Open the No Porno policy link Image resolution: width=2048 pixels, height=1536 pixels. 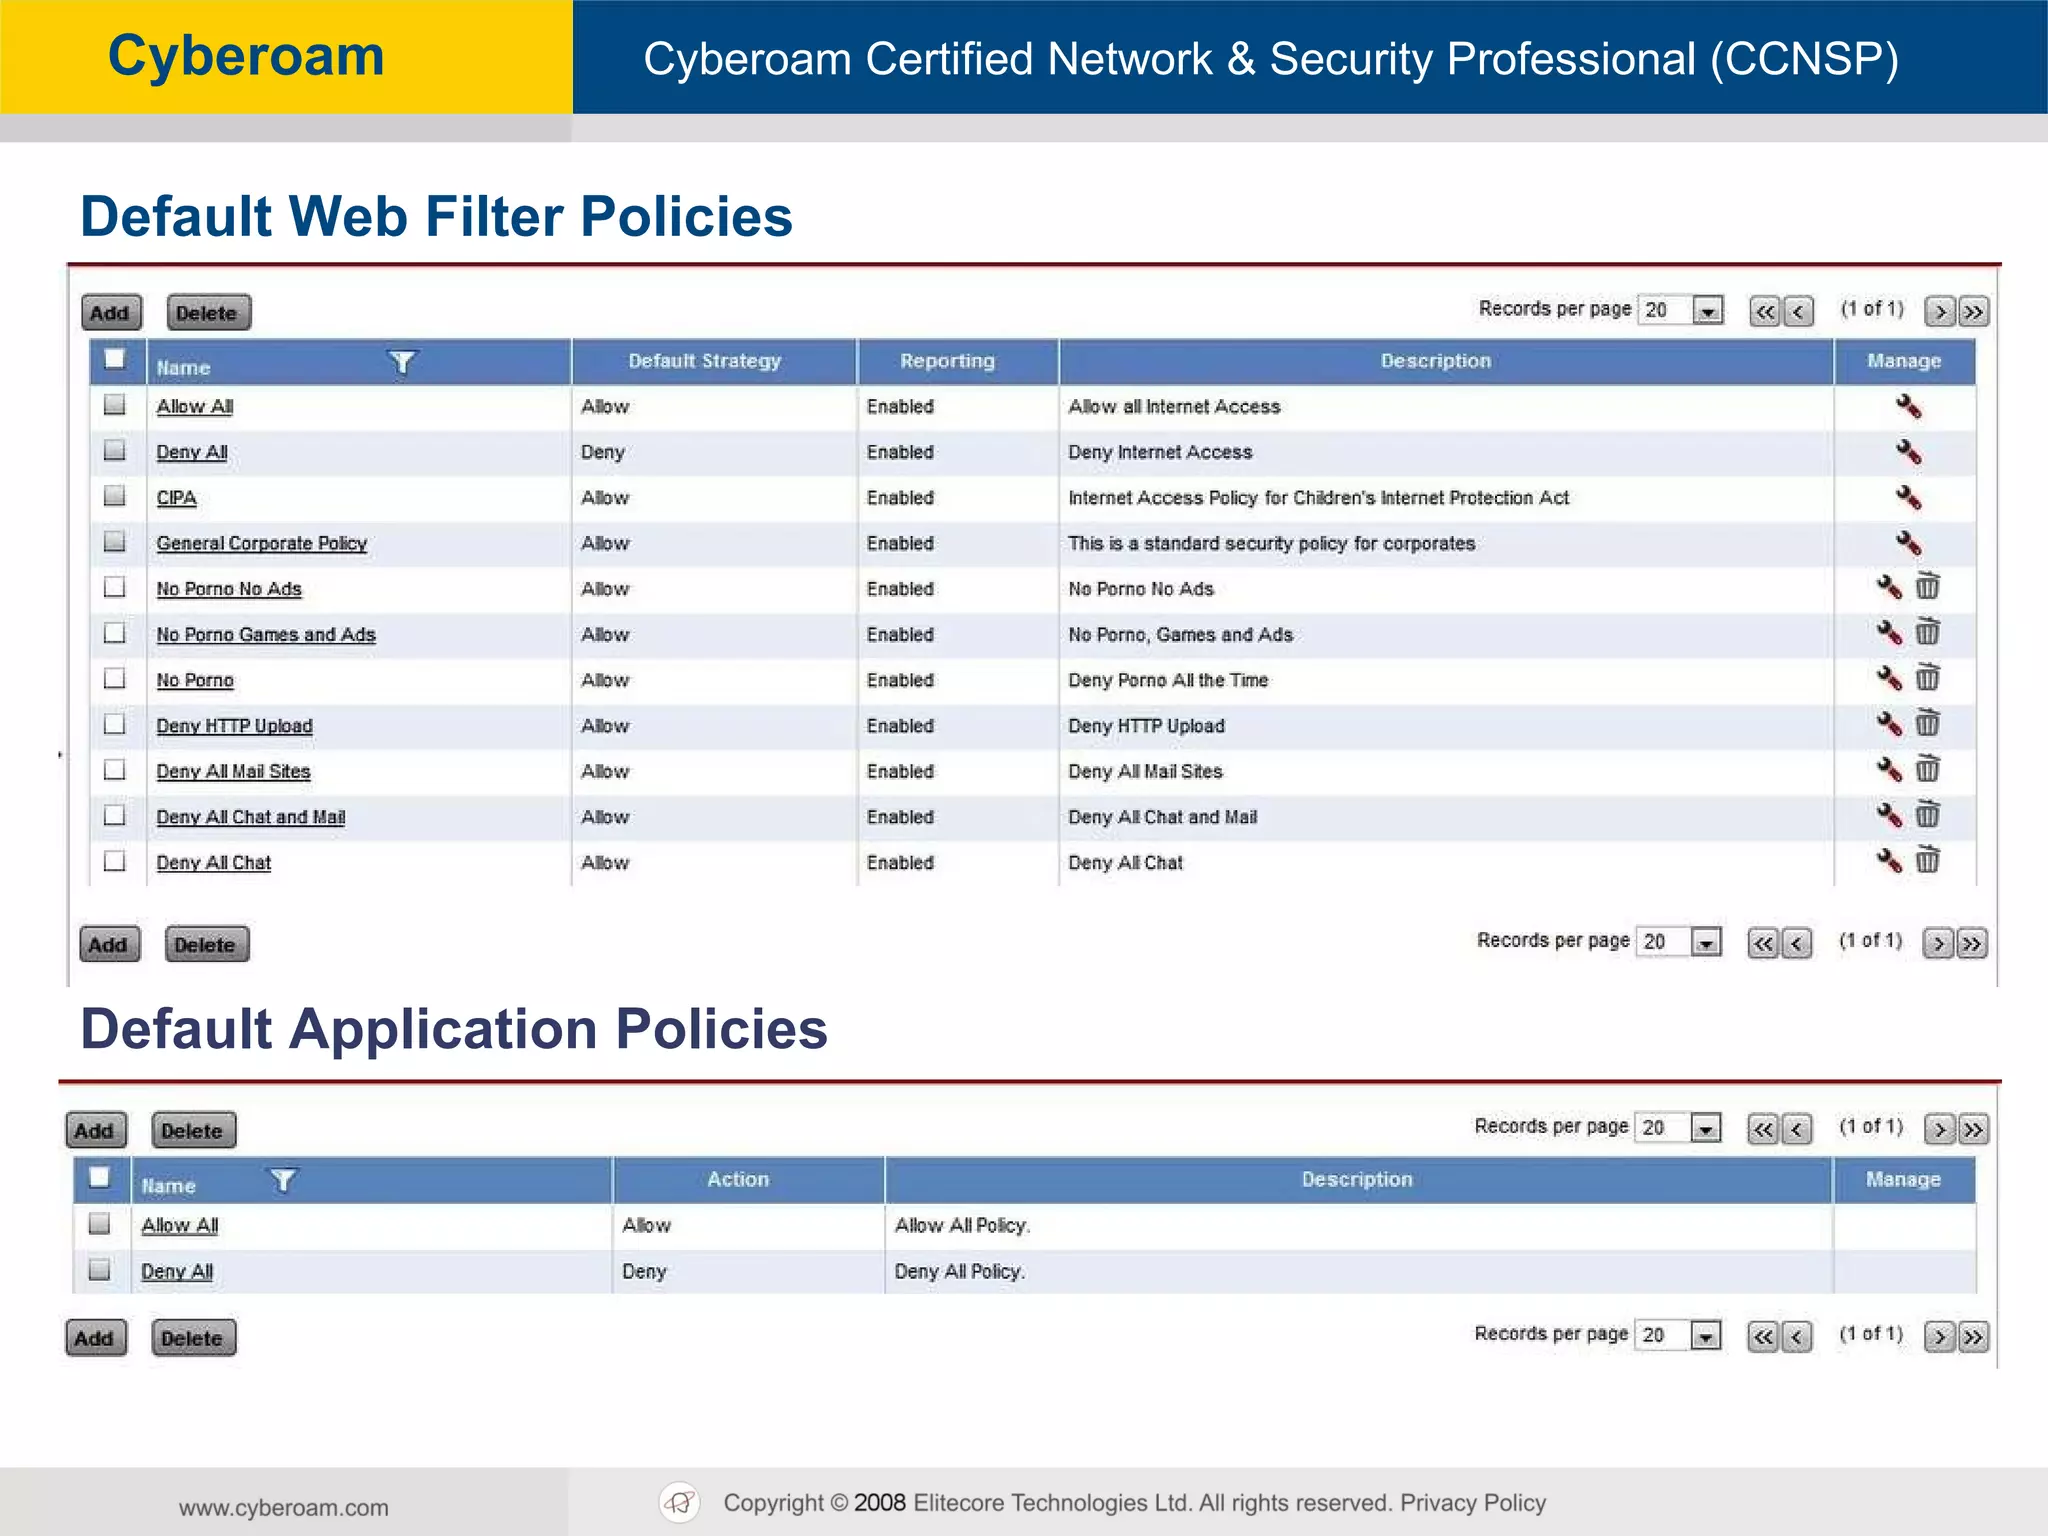tap(194, 680)
